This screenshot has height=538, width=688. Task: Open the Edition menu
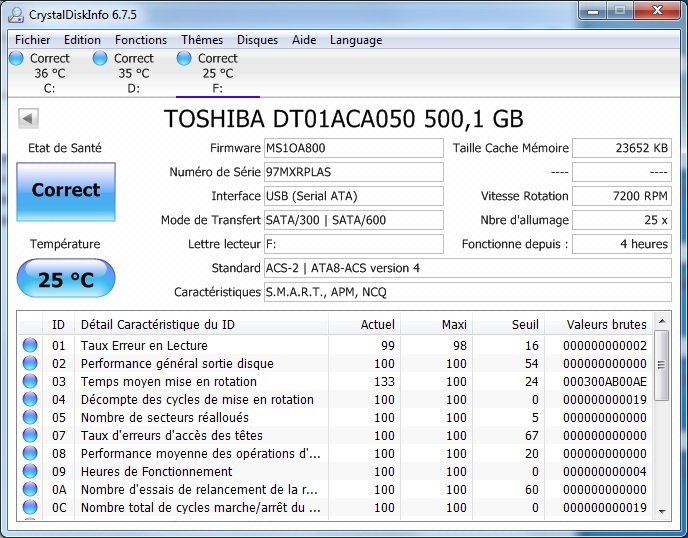(82, 40)
